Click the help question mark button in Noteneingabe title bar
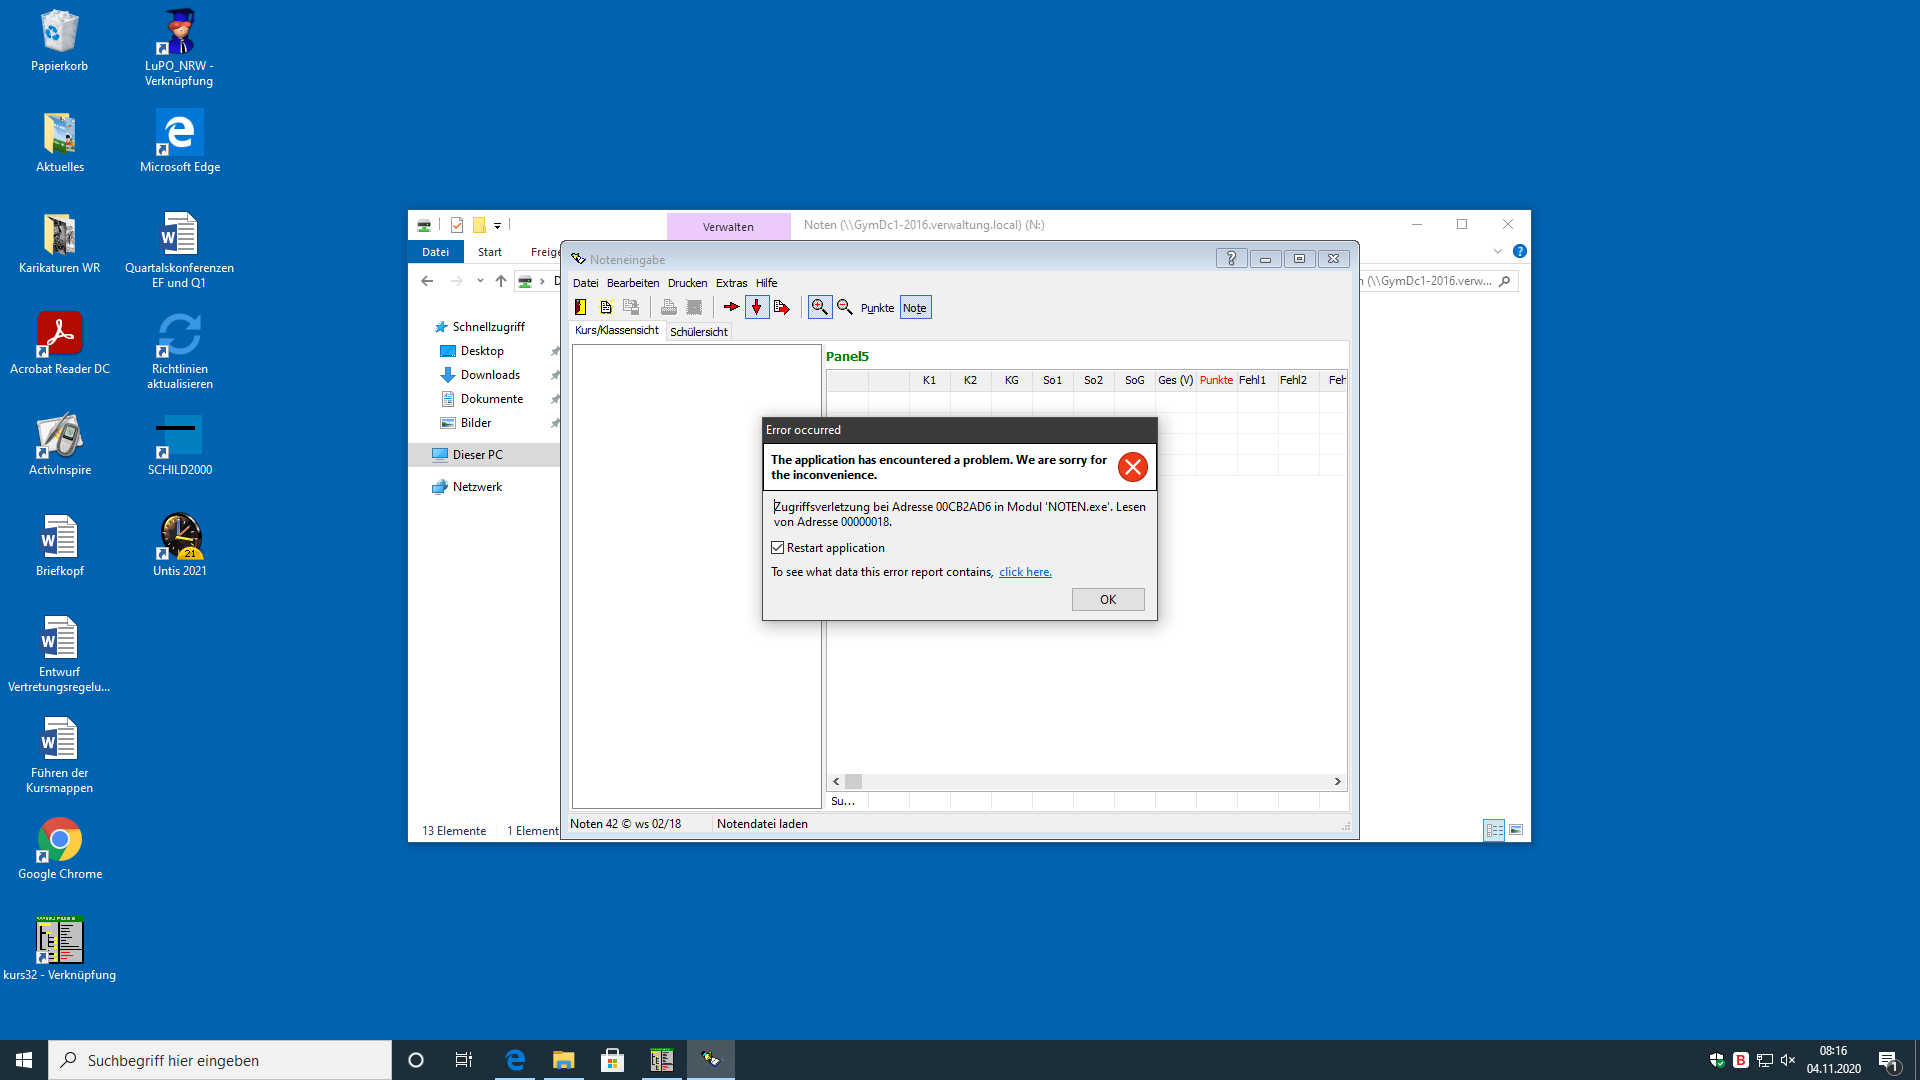This screenshot has width=1920, height=1080. point(1231,259)
